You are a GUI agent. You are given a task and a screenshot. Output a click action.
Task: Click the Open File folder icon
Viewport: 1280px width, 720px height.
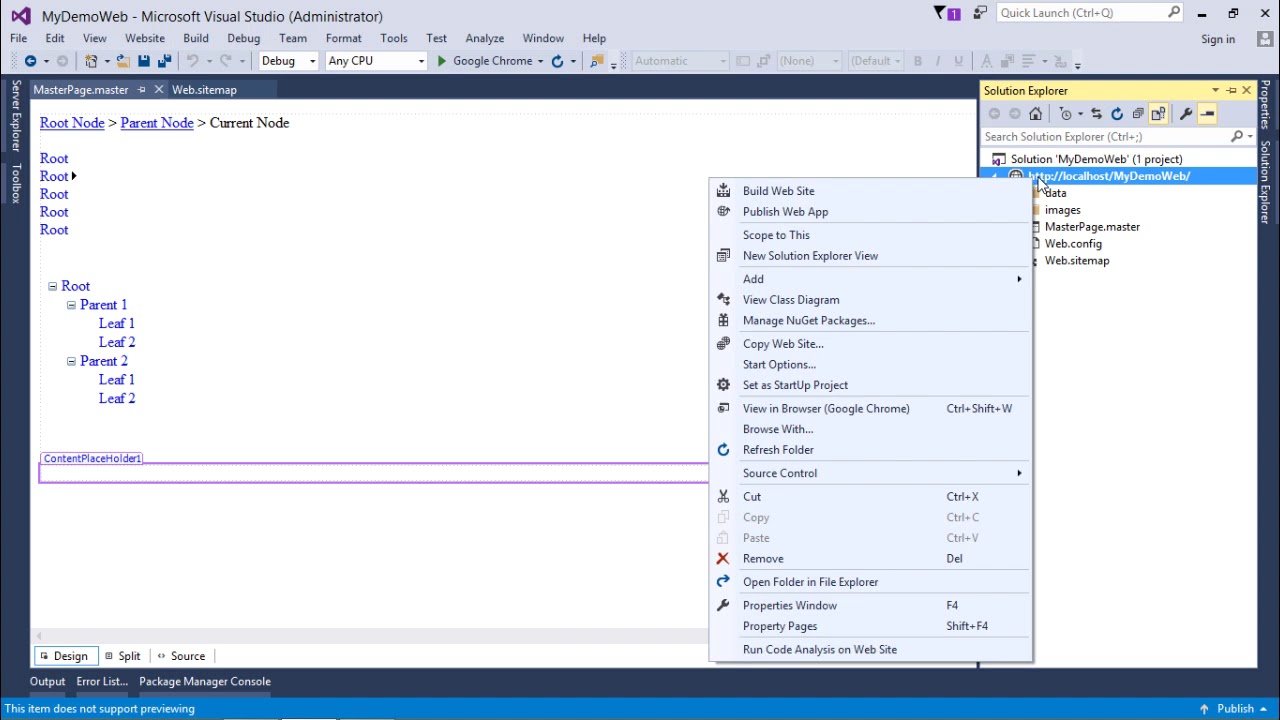coord(123,61)
